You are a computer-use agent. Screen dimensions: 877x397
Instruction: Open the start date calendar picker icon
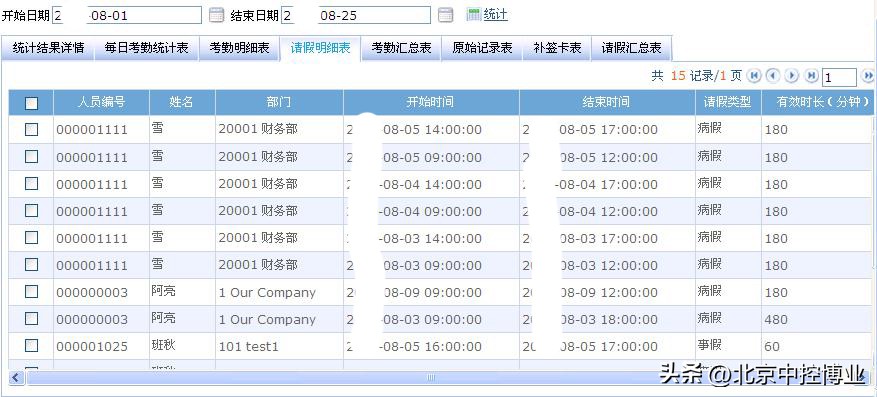point(216,15)
